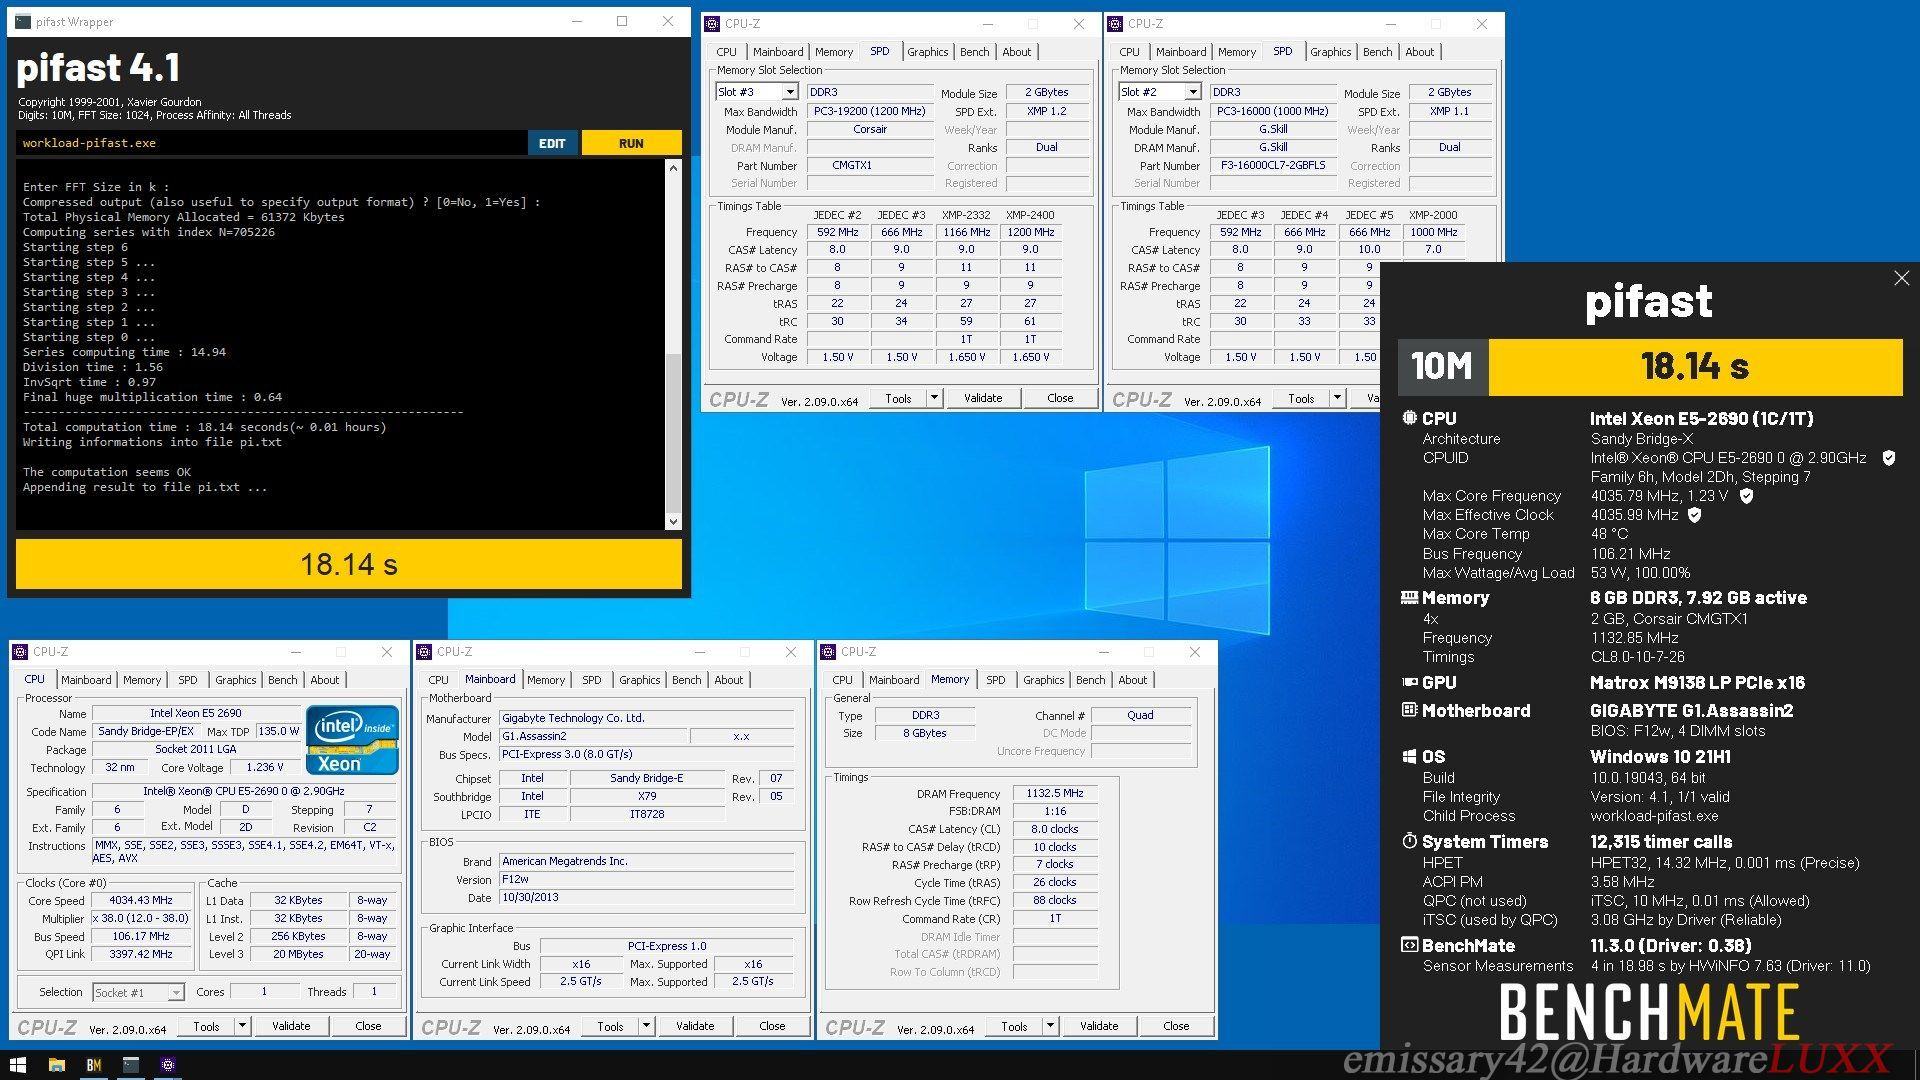This screenshot has width=1920, height=1080.
Task: Open SPD tab in Mainboard window
Action: tap(592, 680)
